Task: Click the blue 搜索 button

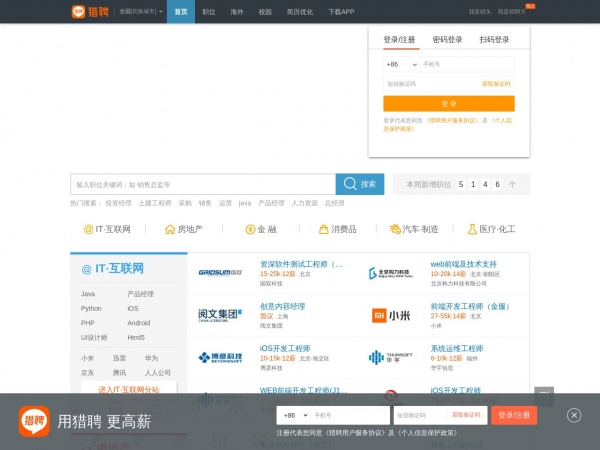Action: (360, 184)
